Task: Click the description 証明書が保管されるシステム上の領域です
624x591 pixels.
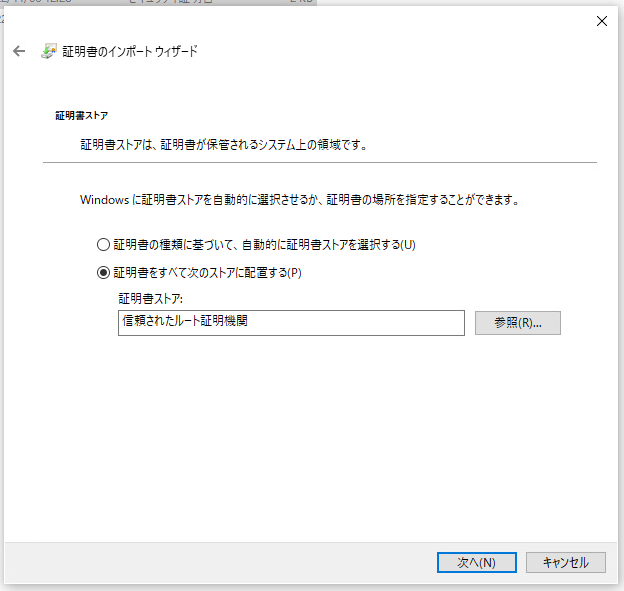Action: pyautogui.click(x=263, y=144)
